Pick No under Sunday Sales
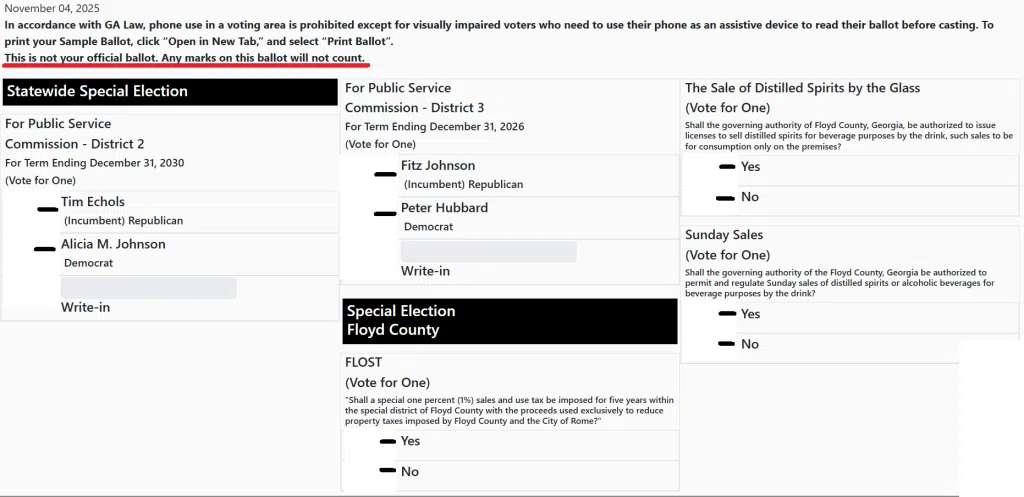Screen dimensions: 1024x497 click(728, 344)
